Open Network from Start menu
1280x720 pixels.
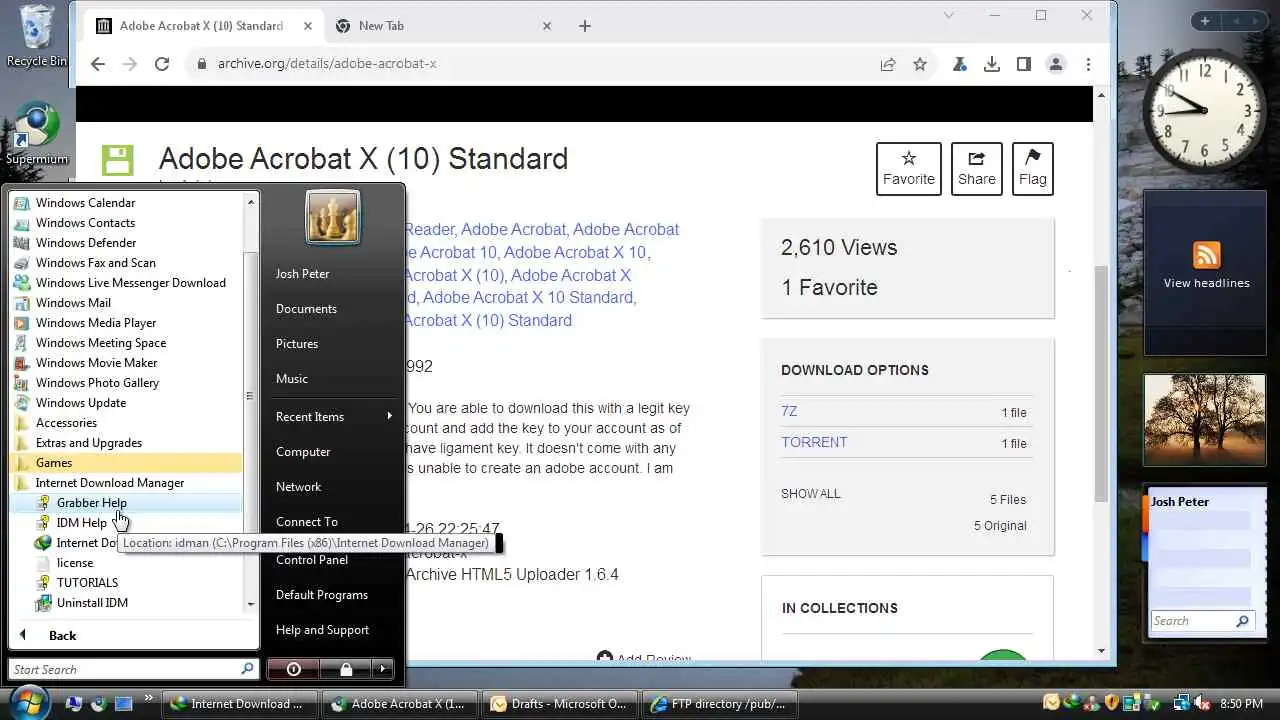coord(298,487)
